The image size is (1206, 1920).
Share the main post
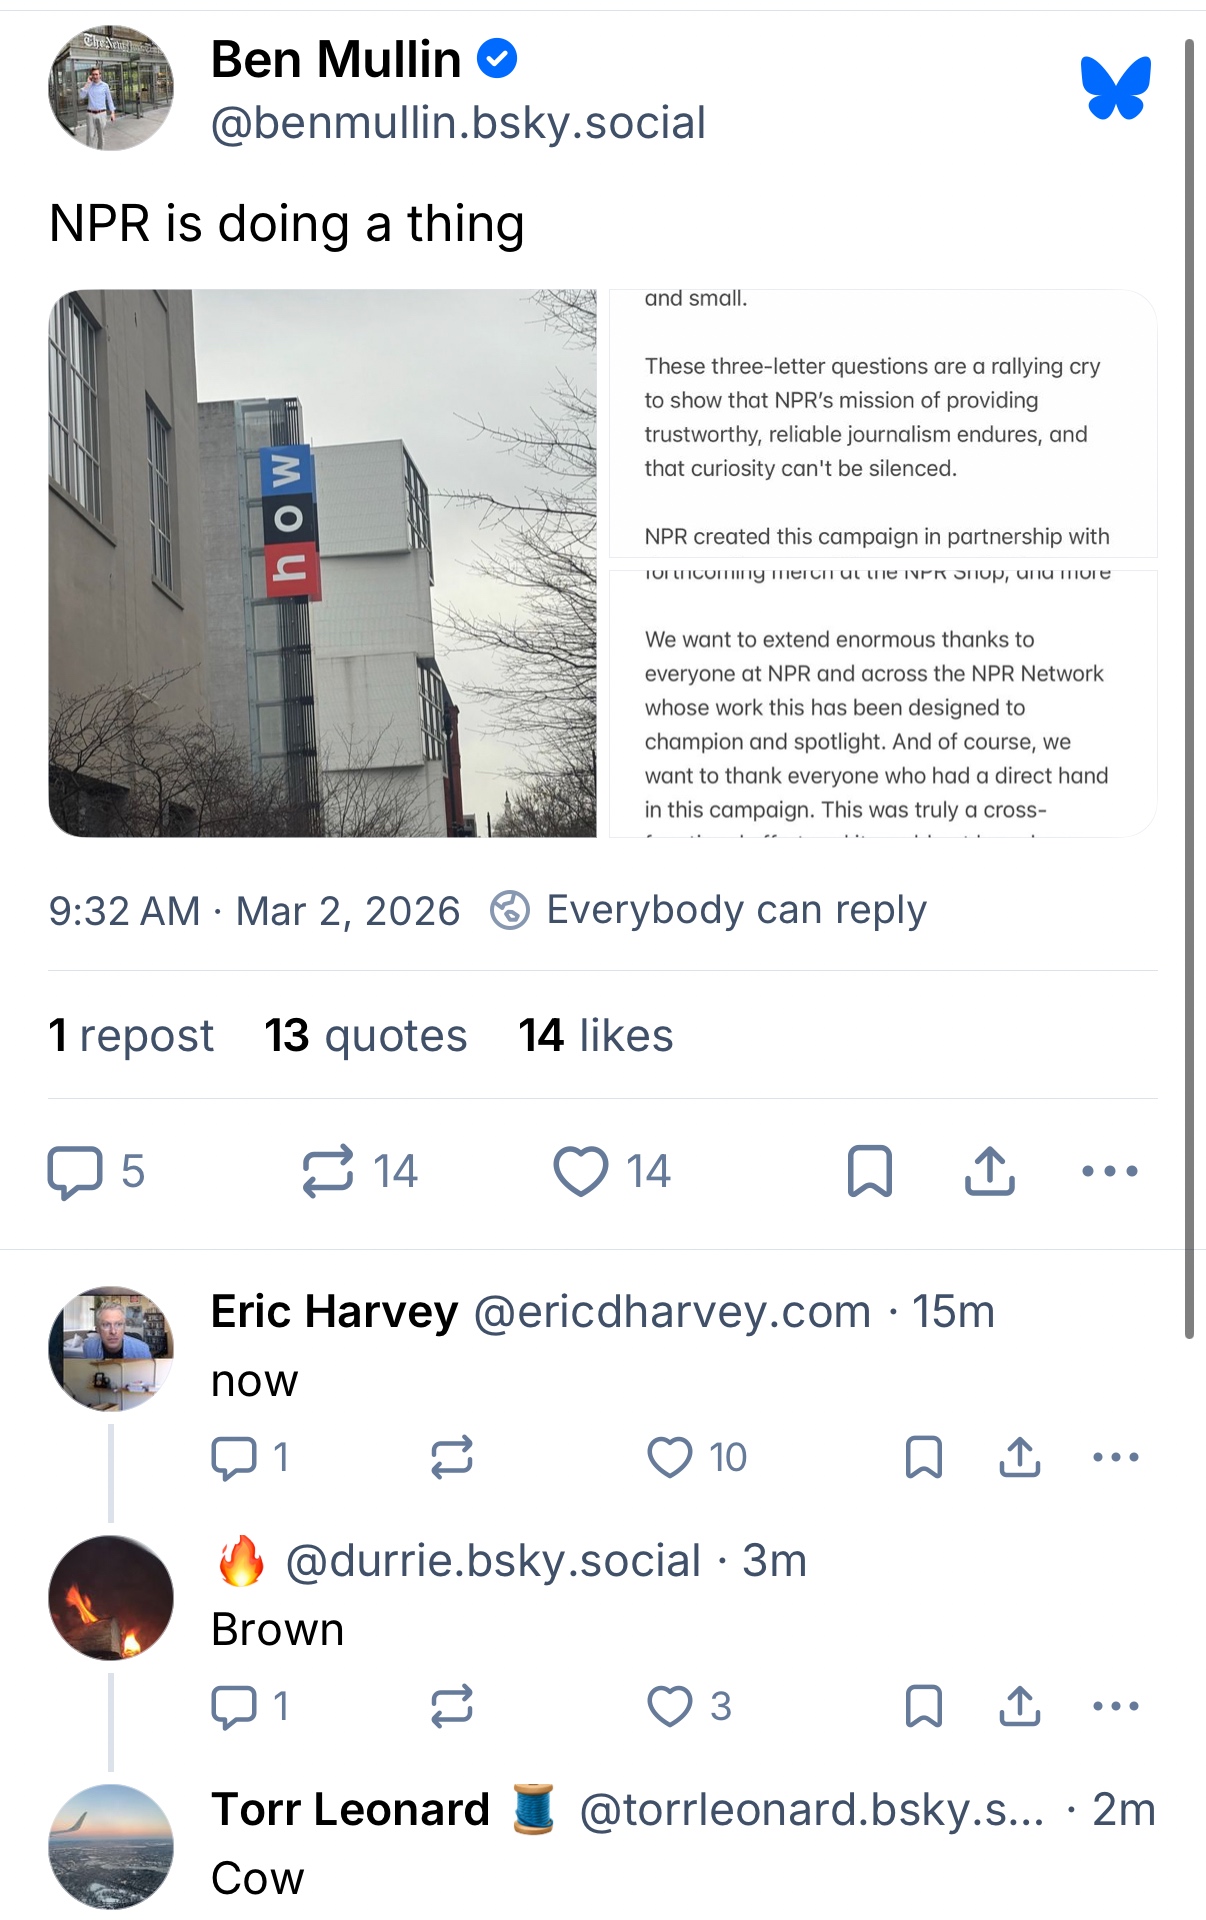(990, 1171)
